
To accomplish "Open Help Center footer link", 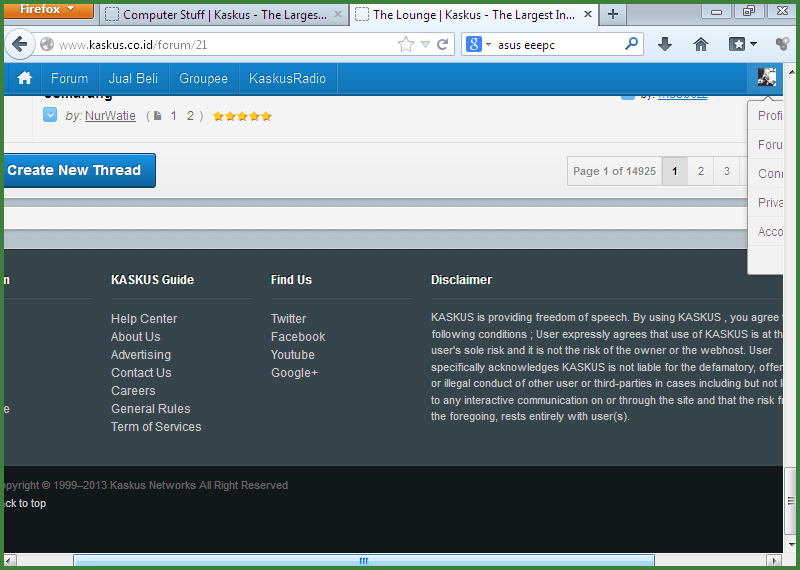I will click(144, 318).
